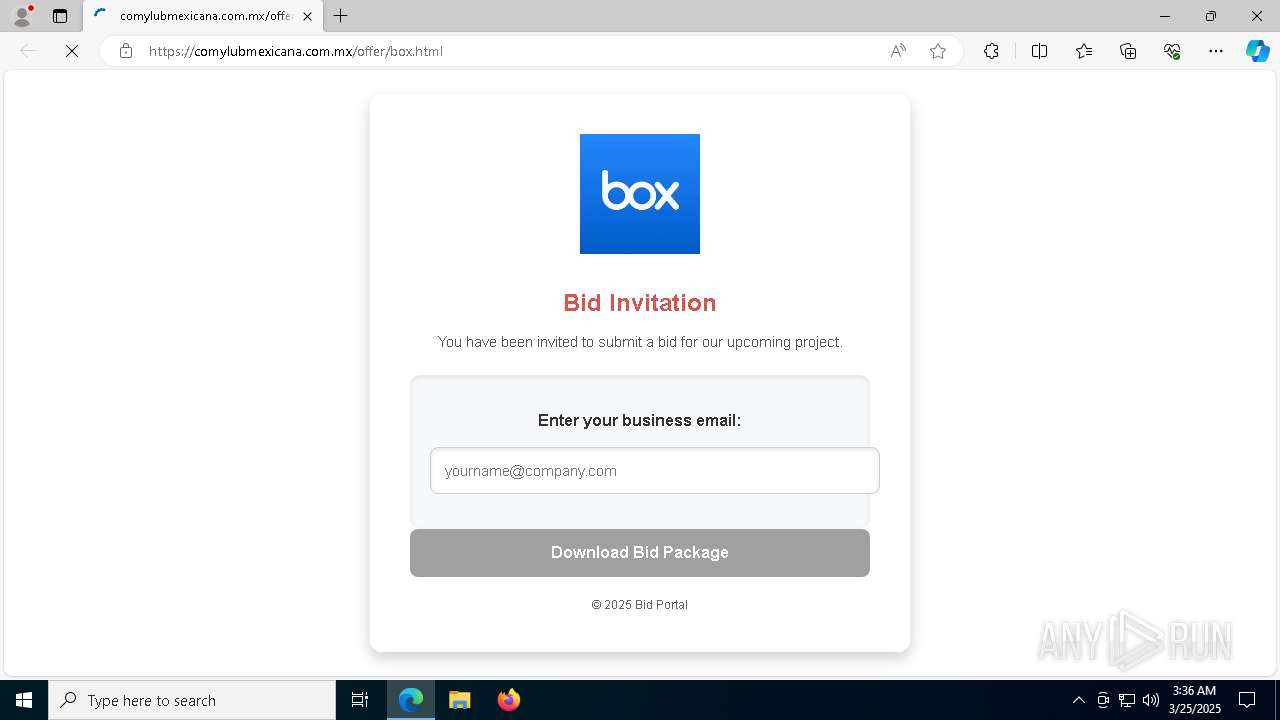This screenshot has width=1280, height=720.
Task: Click the invitation description text
Action: pyautogui.click(x=640, y=342)
